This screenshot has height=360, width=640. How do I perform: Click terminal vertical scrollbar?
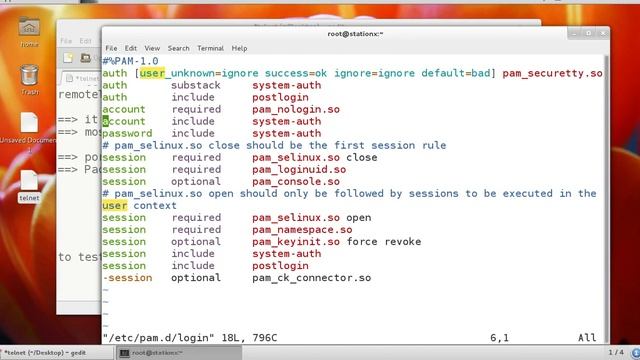point(607,199)
